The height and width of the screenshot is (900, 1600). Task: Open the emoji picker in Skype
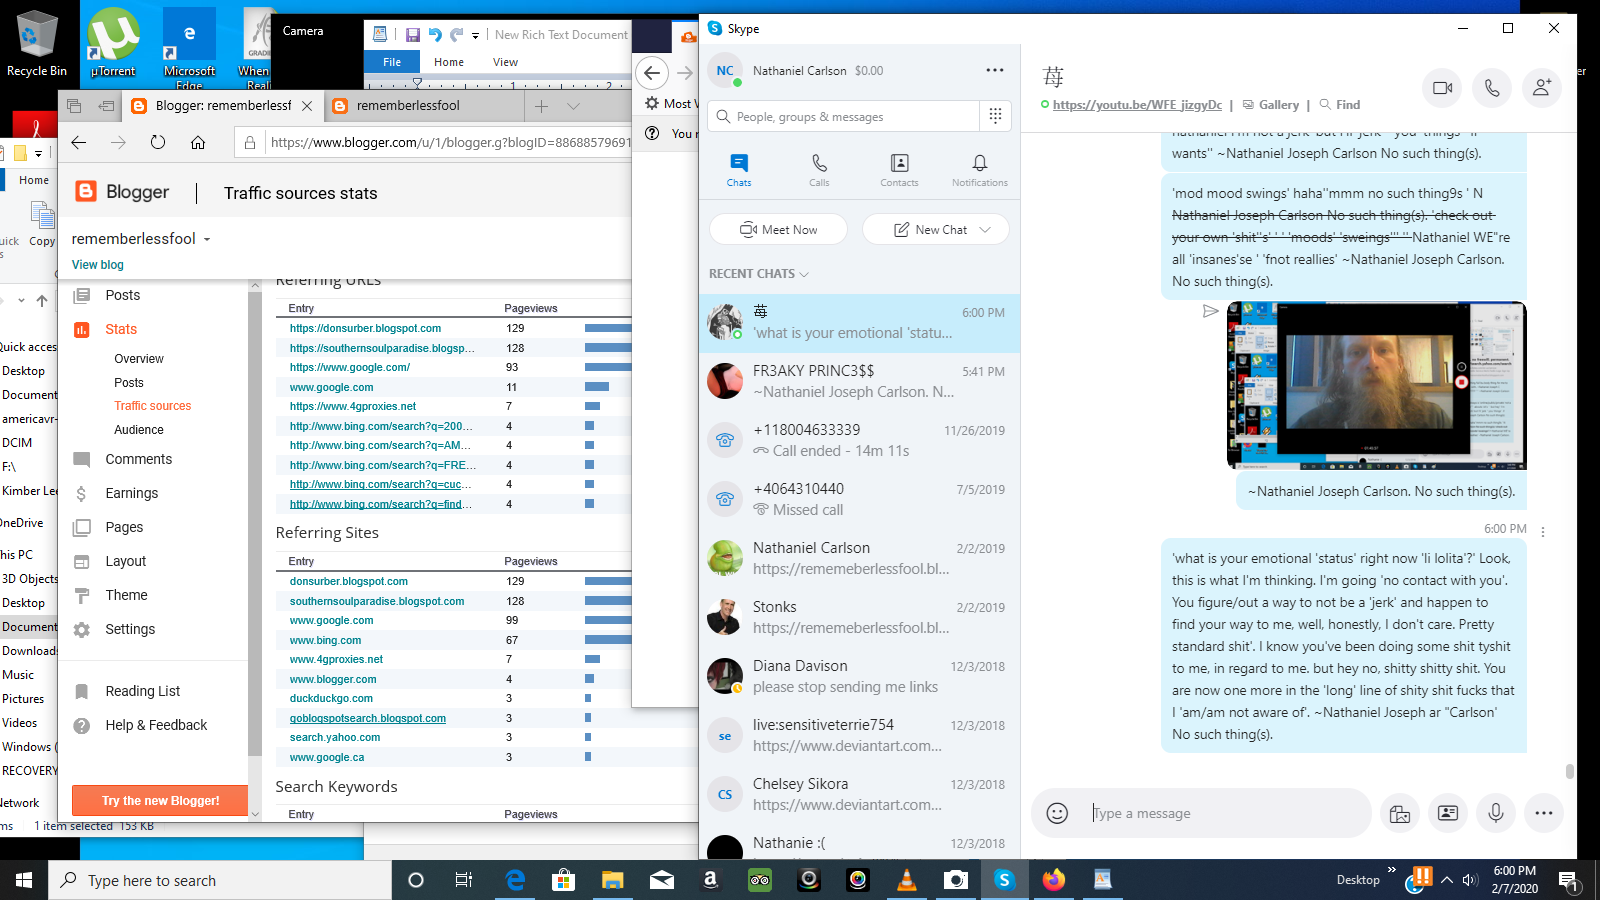(x=1057, y=813)
